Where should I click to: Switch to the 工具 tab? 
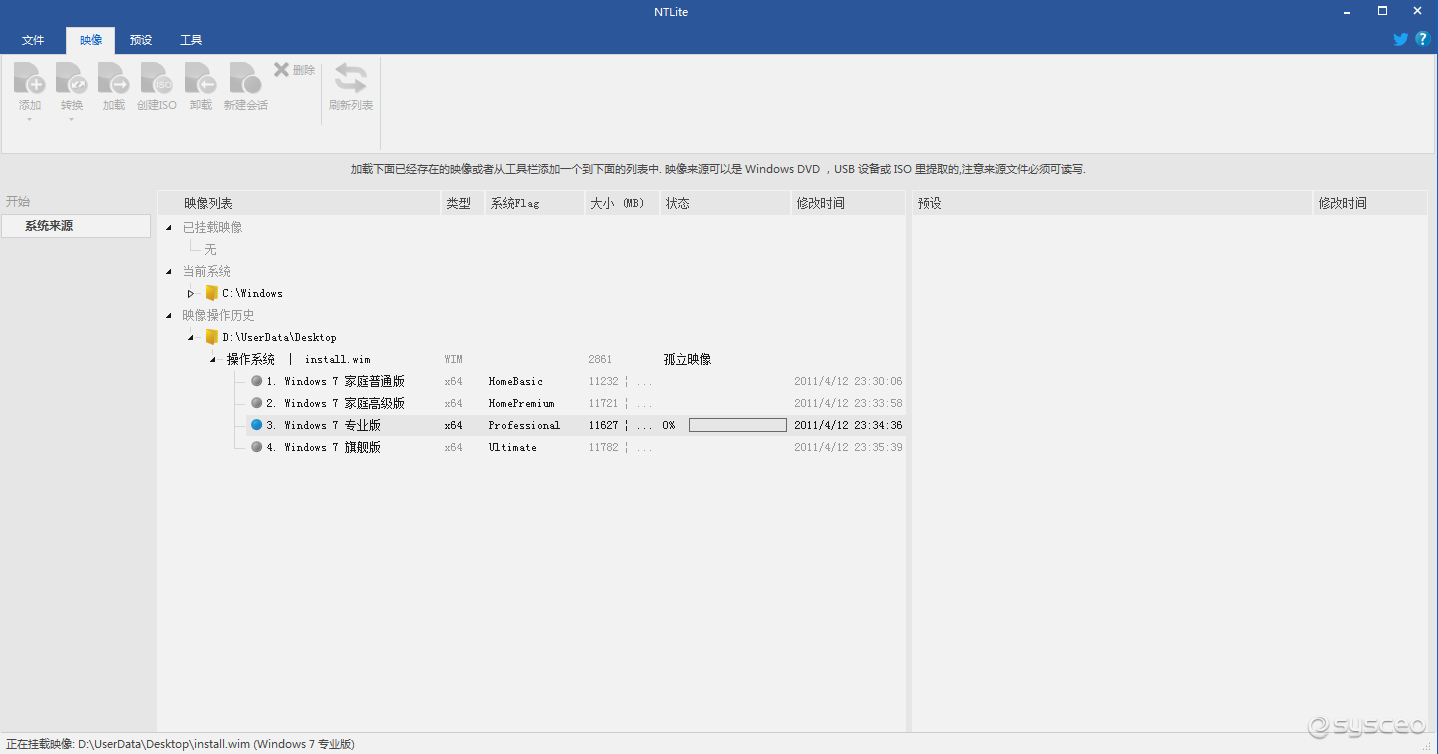pos(191,40)
